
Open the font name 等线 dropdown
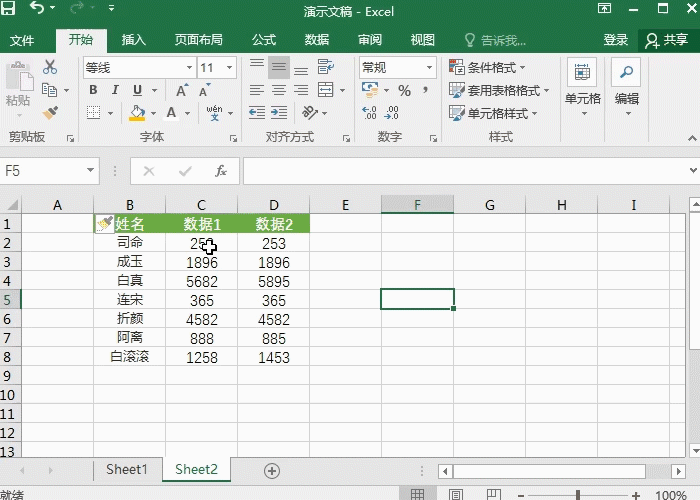point(189,68)
